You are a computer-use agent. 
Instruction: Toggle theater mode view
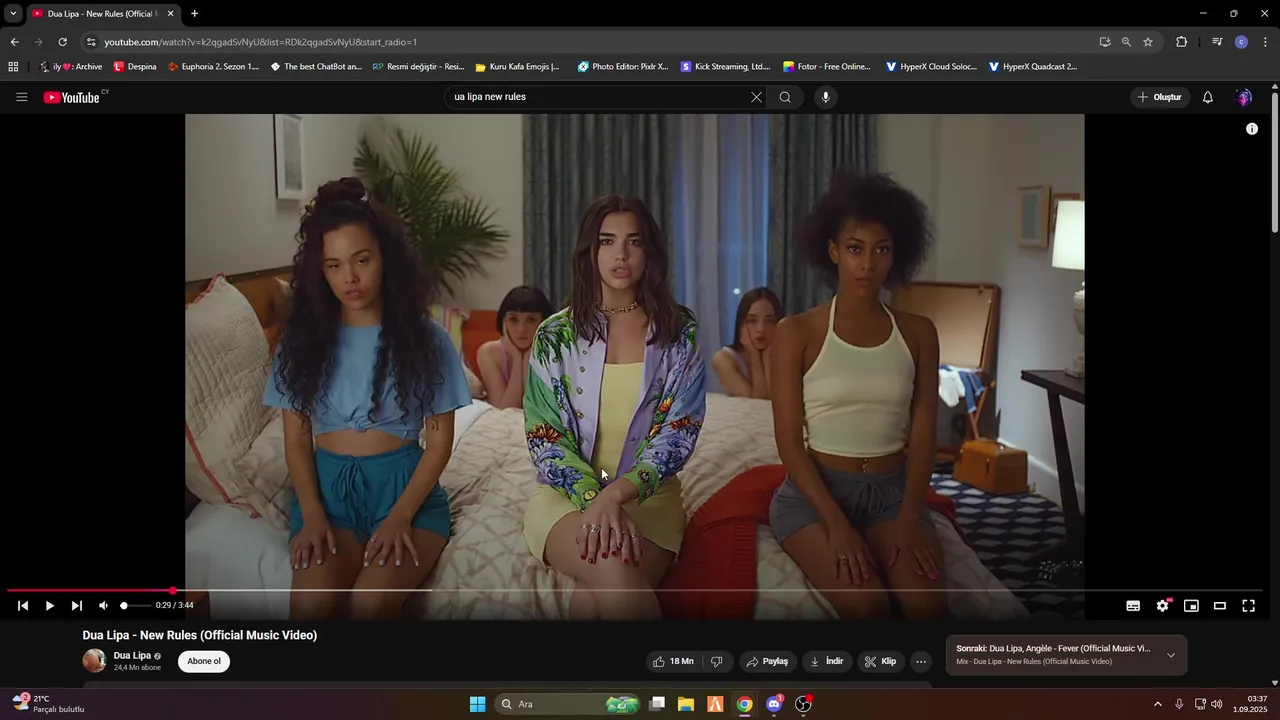1220,605
